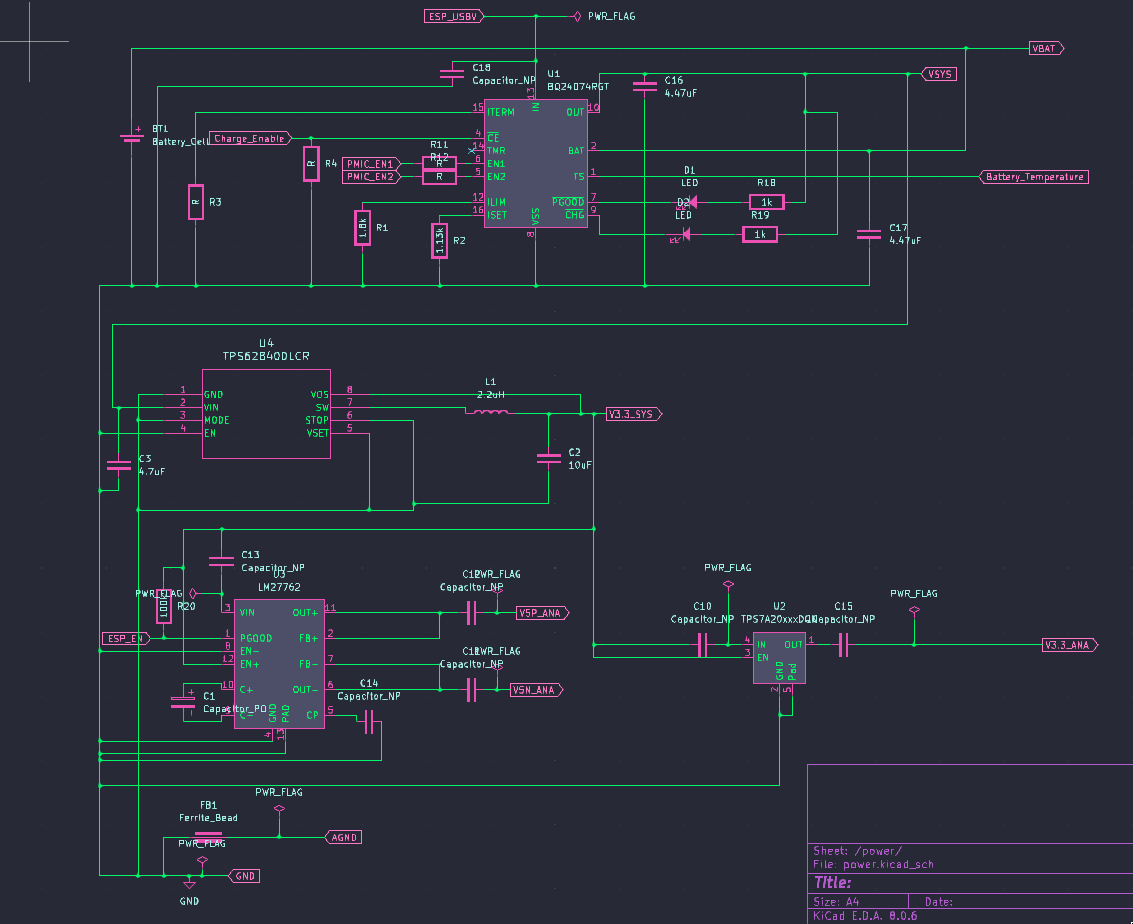The image size is (1133, 924).
Task: Select the ESP_USBV global label
Action: click(454, 16)
